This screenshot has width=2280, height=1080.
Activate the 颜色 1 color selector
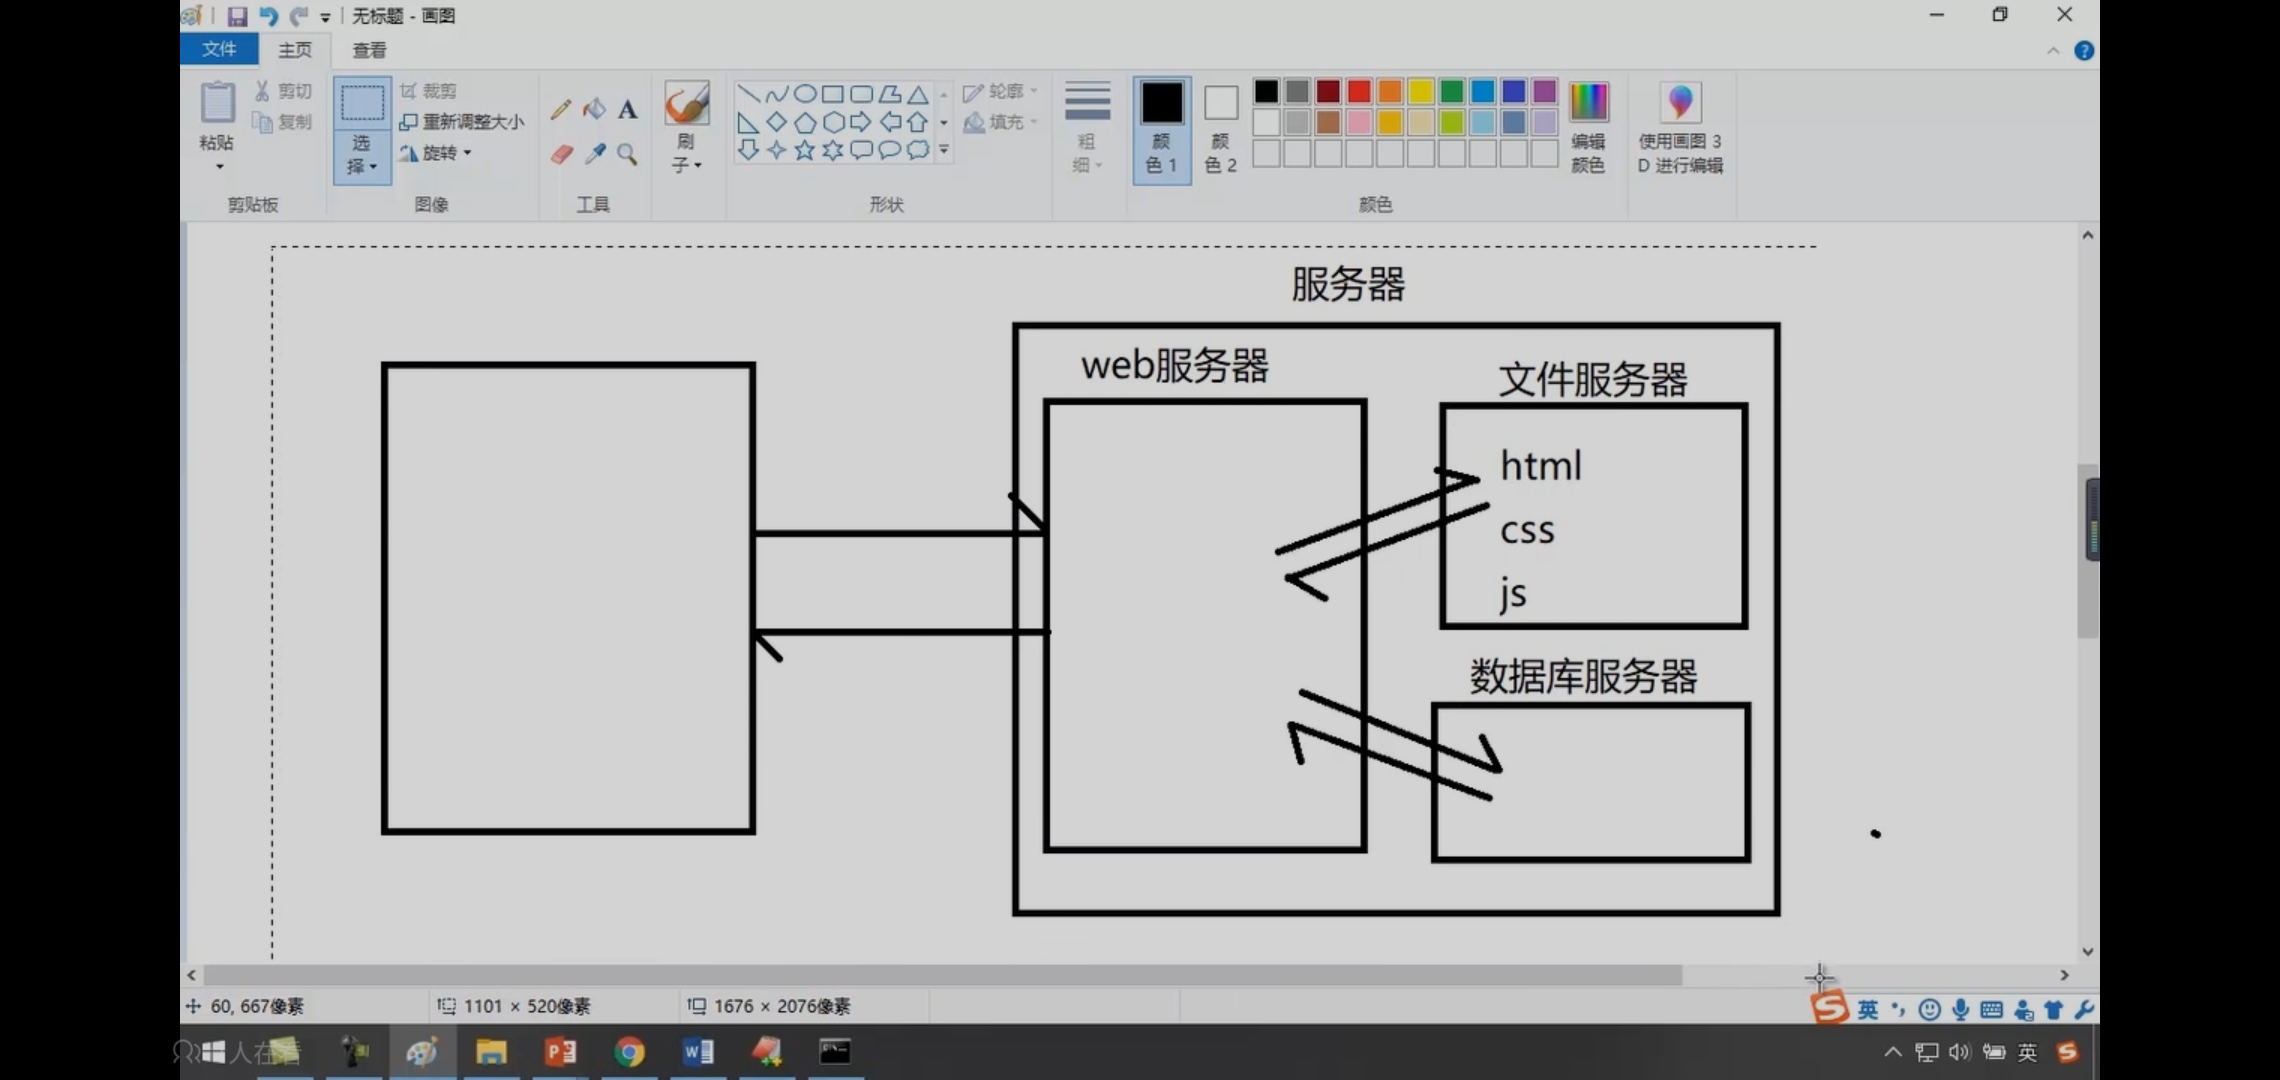point(1161,128)
